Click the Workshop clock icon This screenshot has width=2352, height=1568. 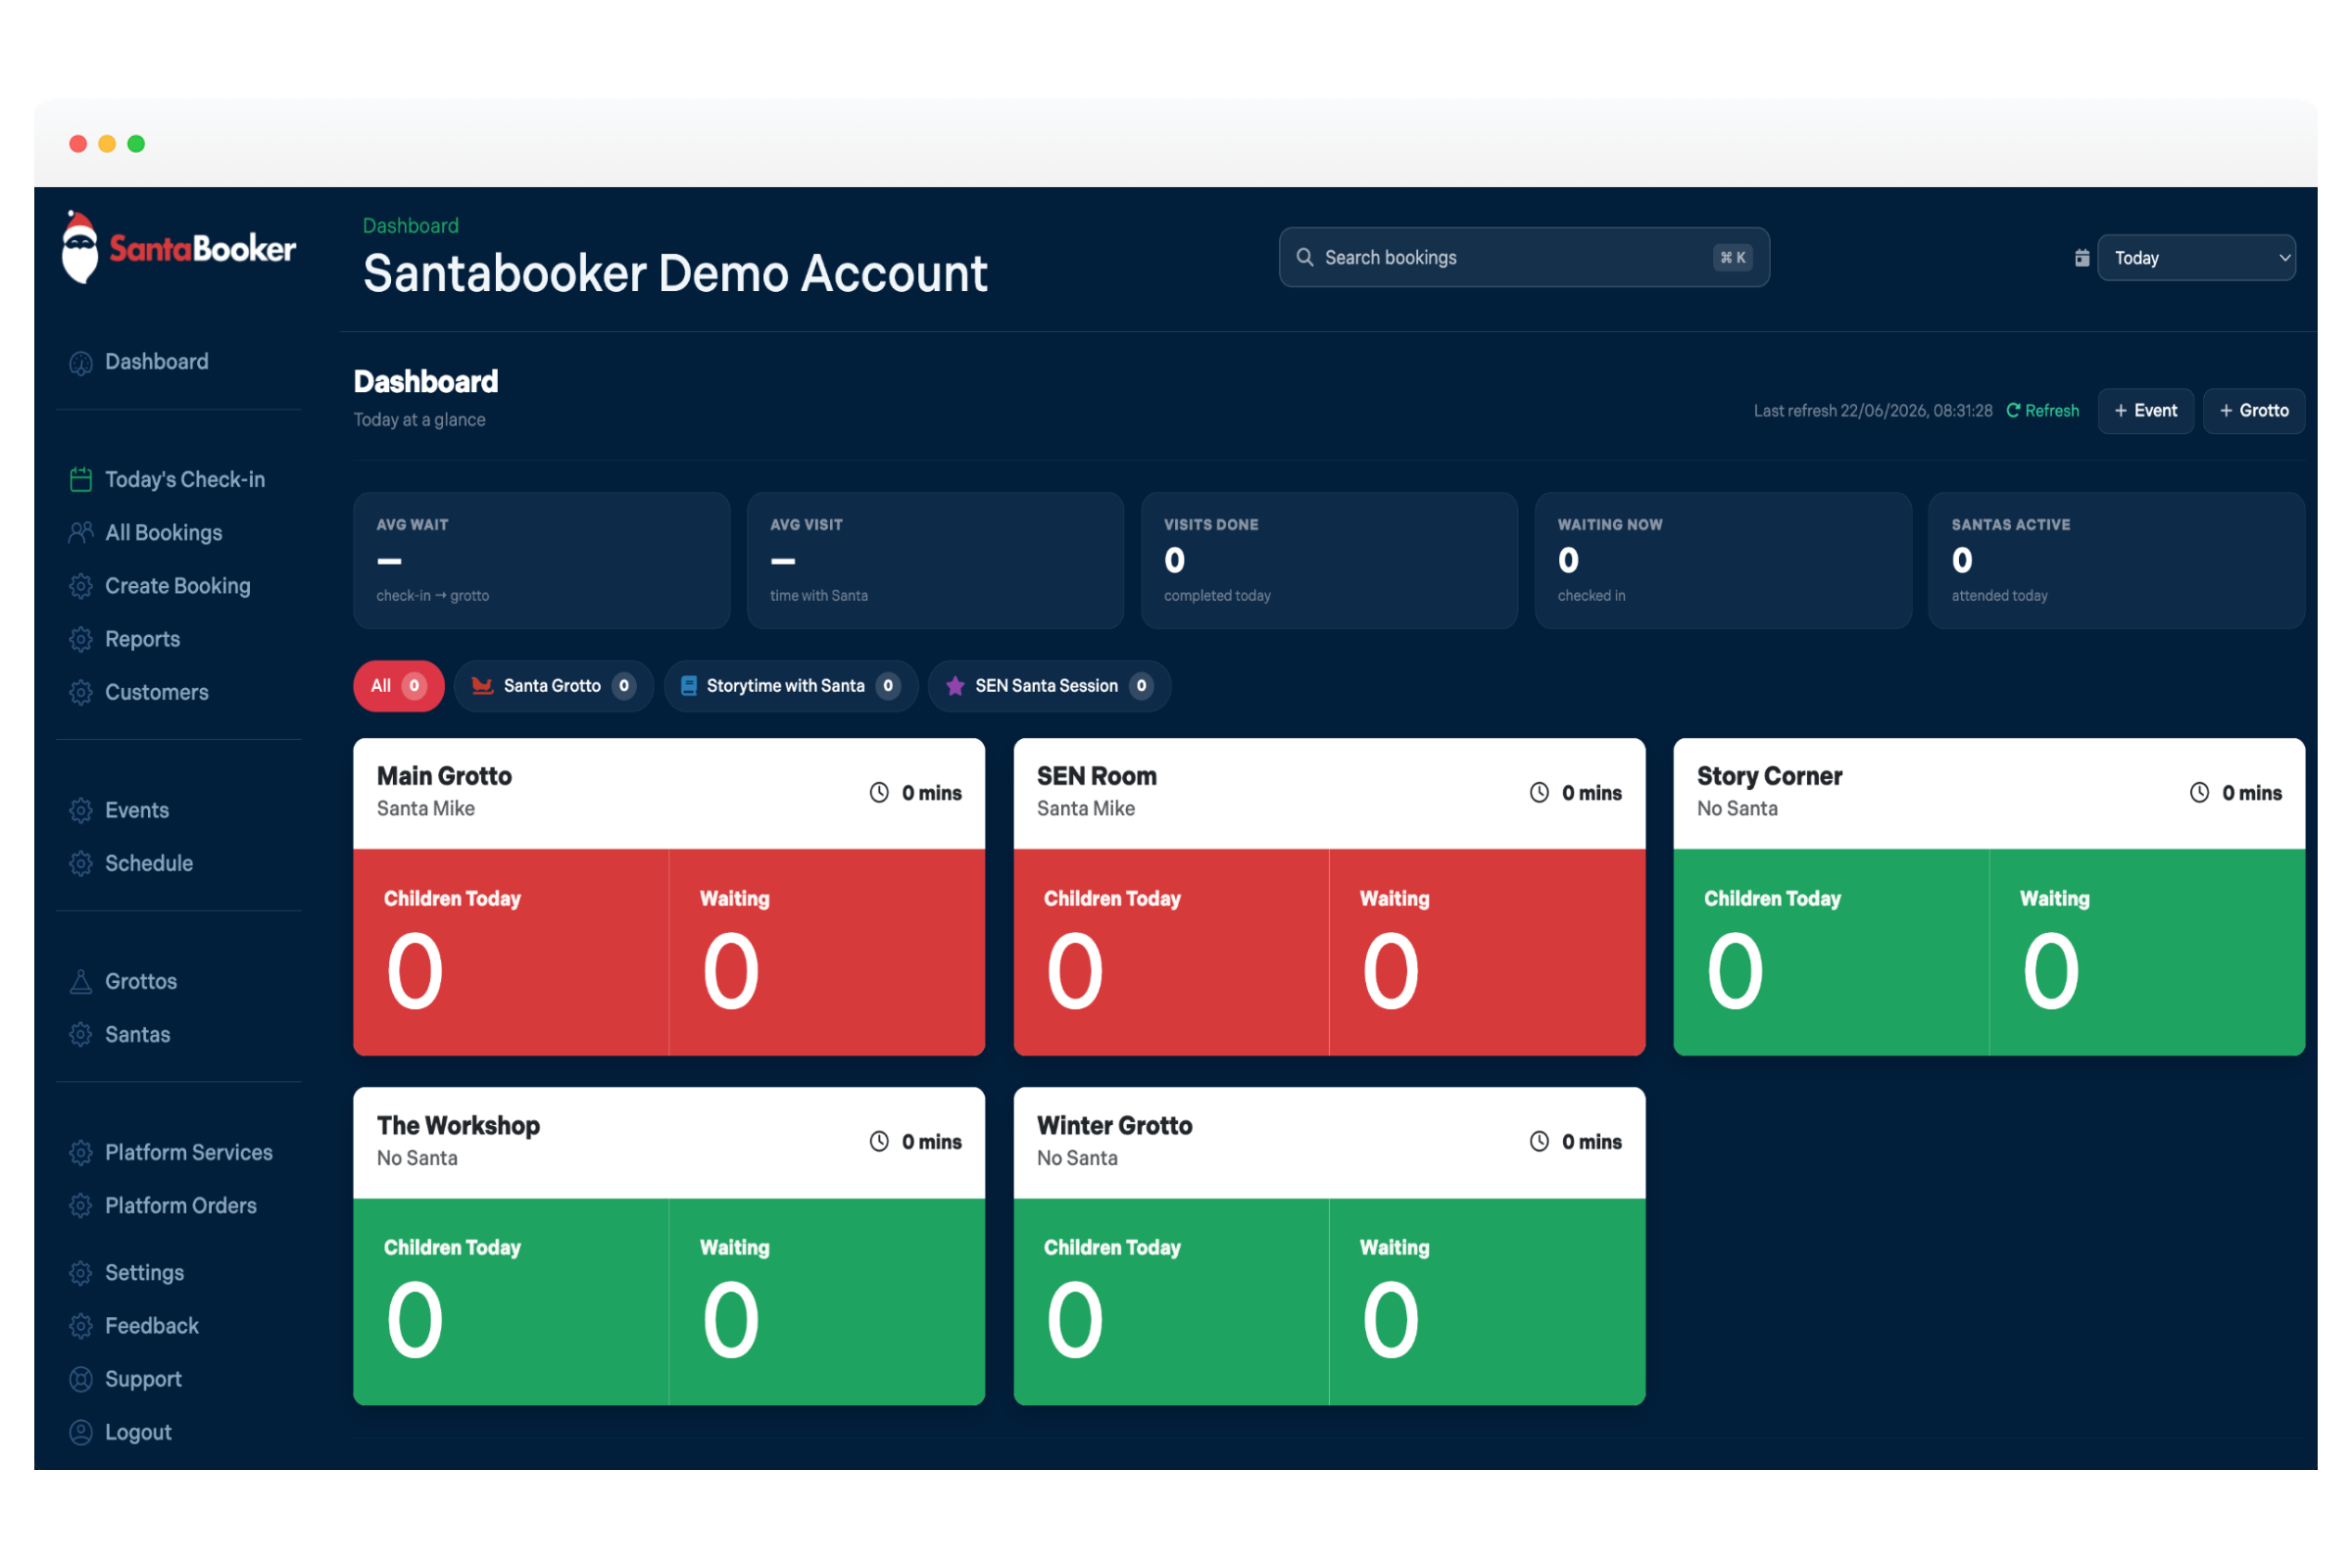click(x=879, y=1141)
